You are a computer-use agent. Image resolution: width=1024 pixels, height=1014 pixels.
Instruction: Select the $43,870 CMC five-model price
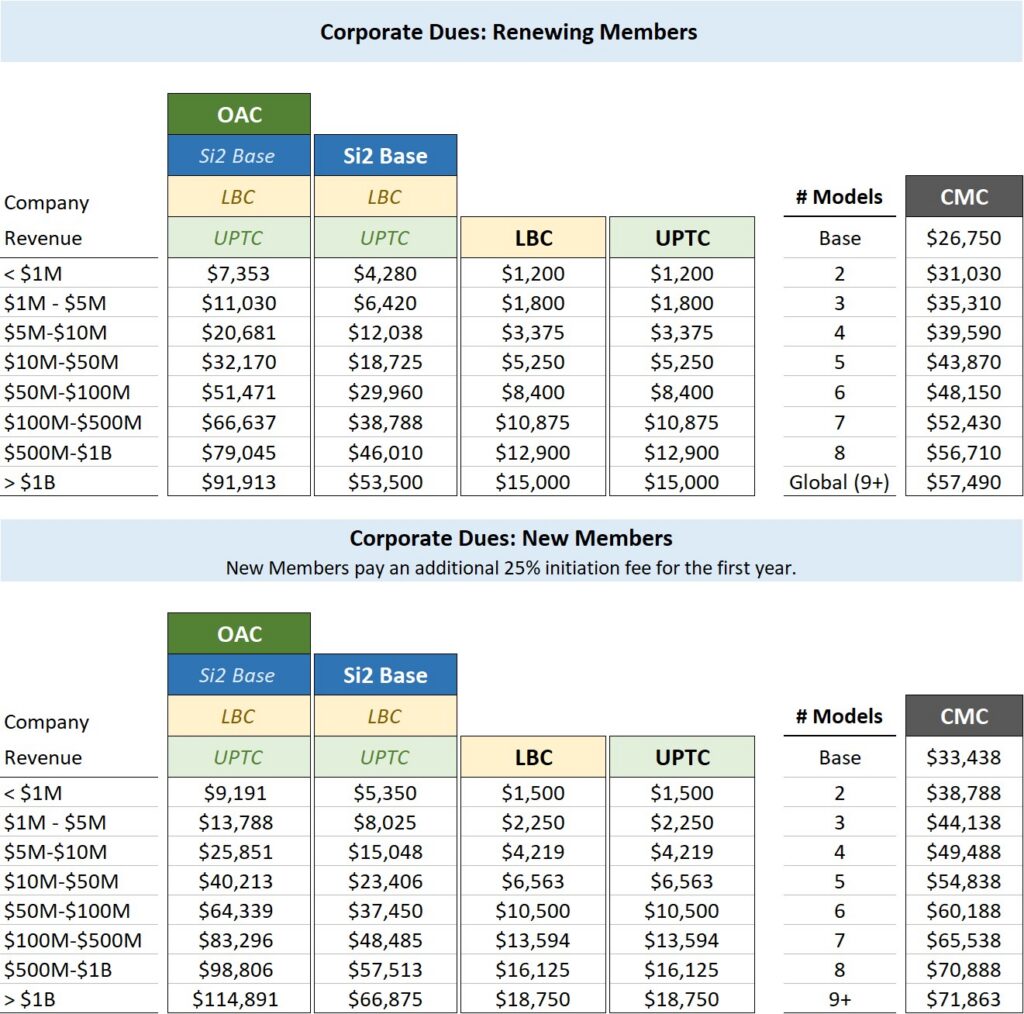tap(965, 393)
